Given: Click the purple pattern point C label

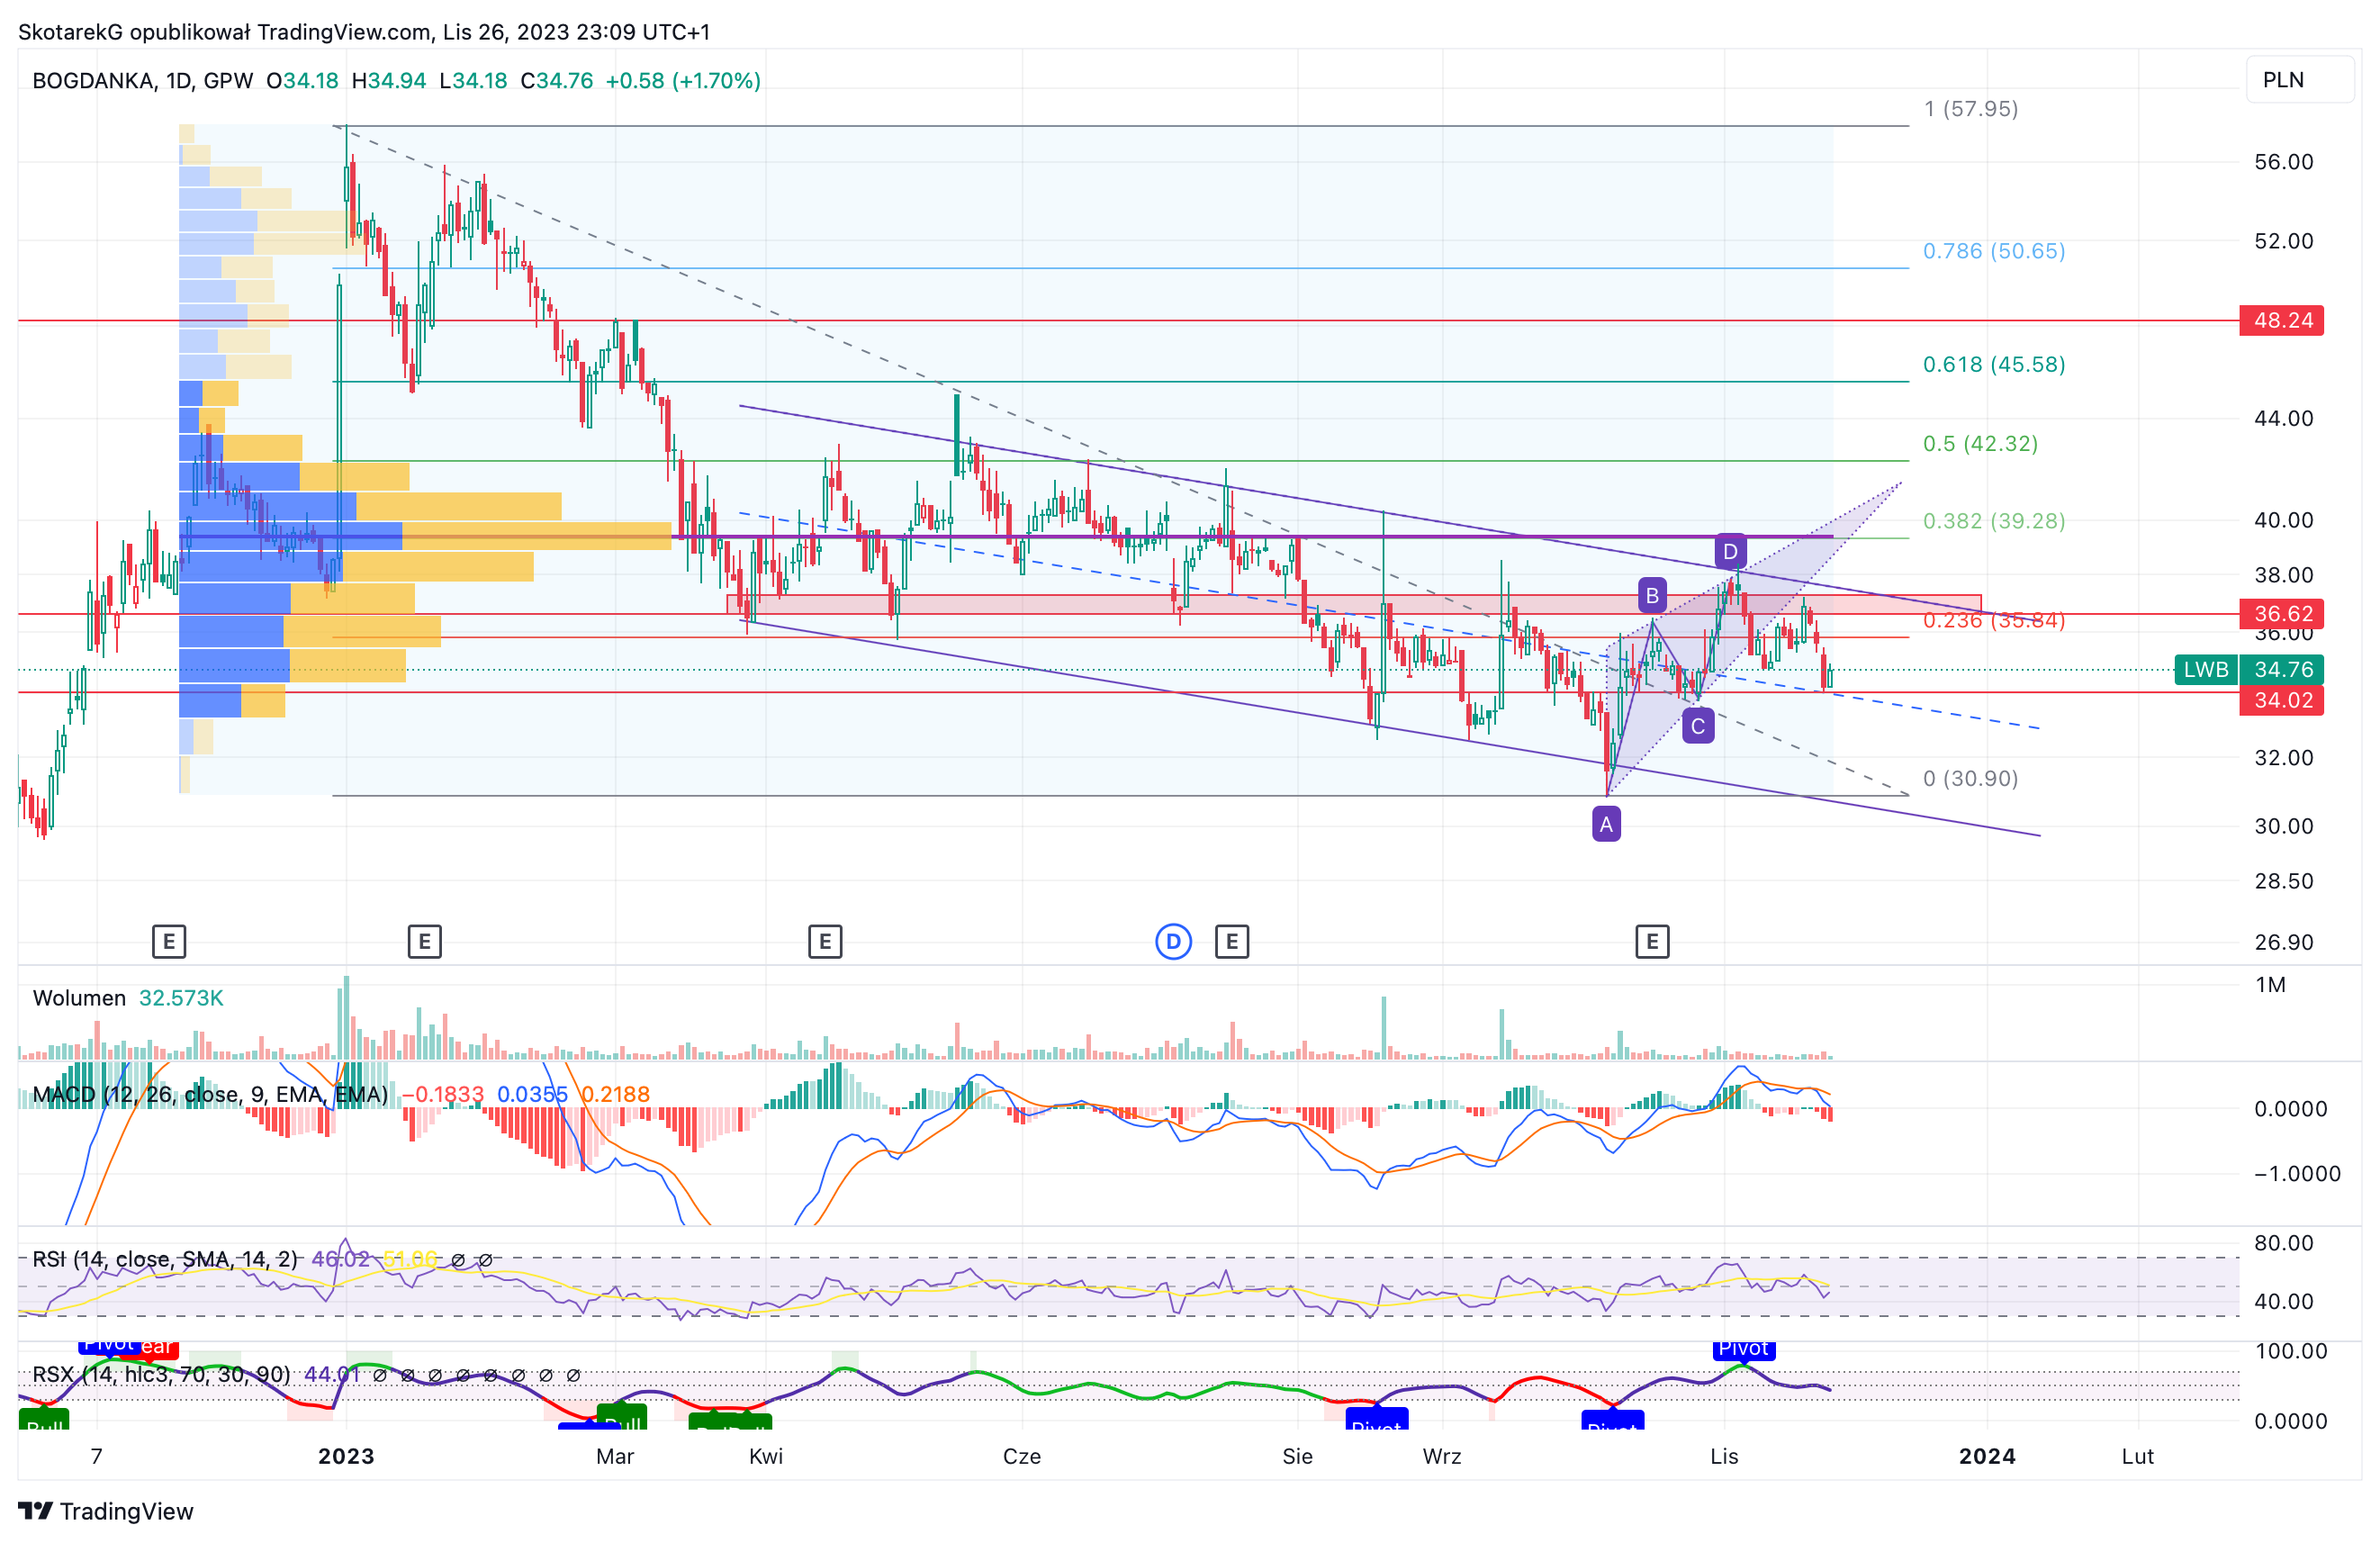Looking at the screenshot, I should (x=1697, y=726).
